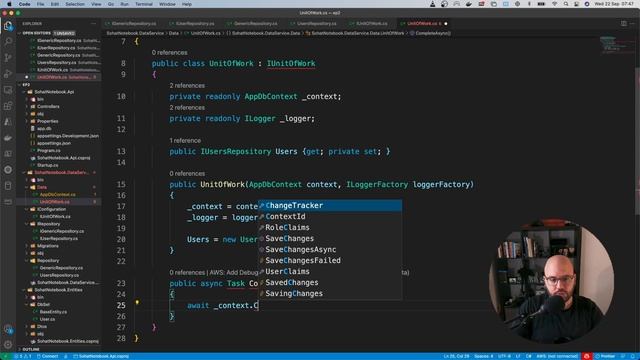Select SaveChangesAsync suggestion in autocomplete

click(330, 249)
